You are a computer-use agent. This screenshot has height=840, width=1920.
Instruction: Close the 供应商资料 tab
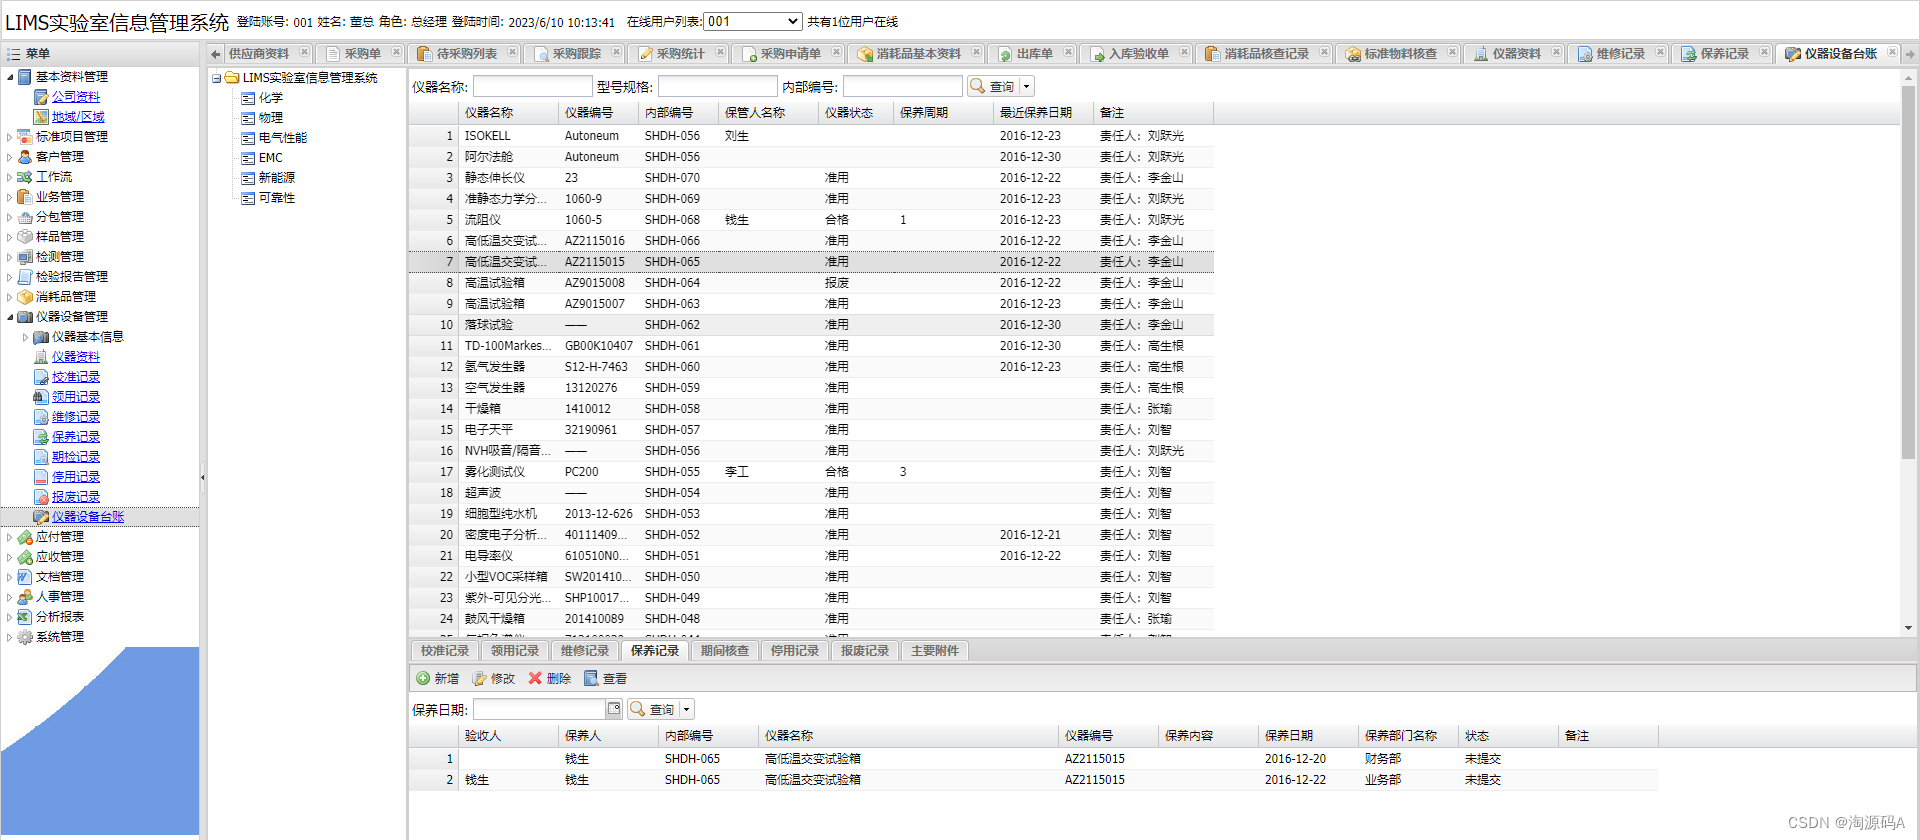304,52
